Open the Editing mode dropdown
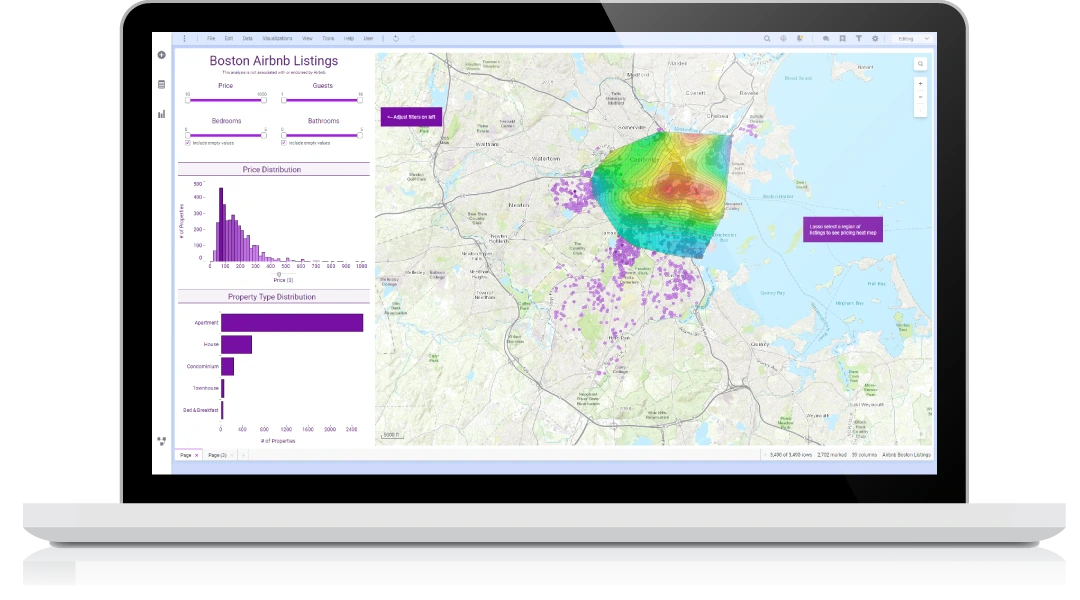 (x=913, y=39)
